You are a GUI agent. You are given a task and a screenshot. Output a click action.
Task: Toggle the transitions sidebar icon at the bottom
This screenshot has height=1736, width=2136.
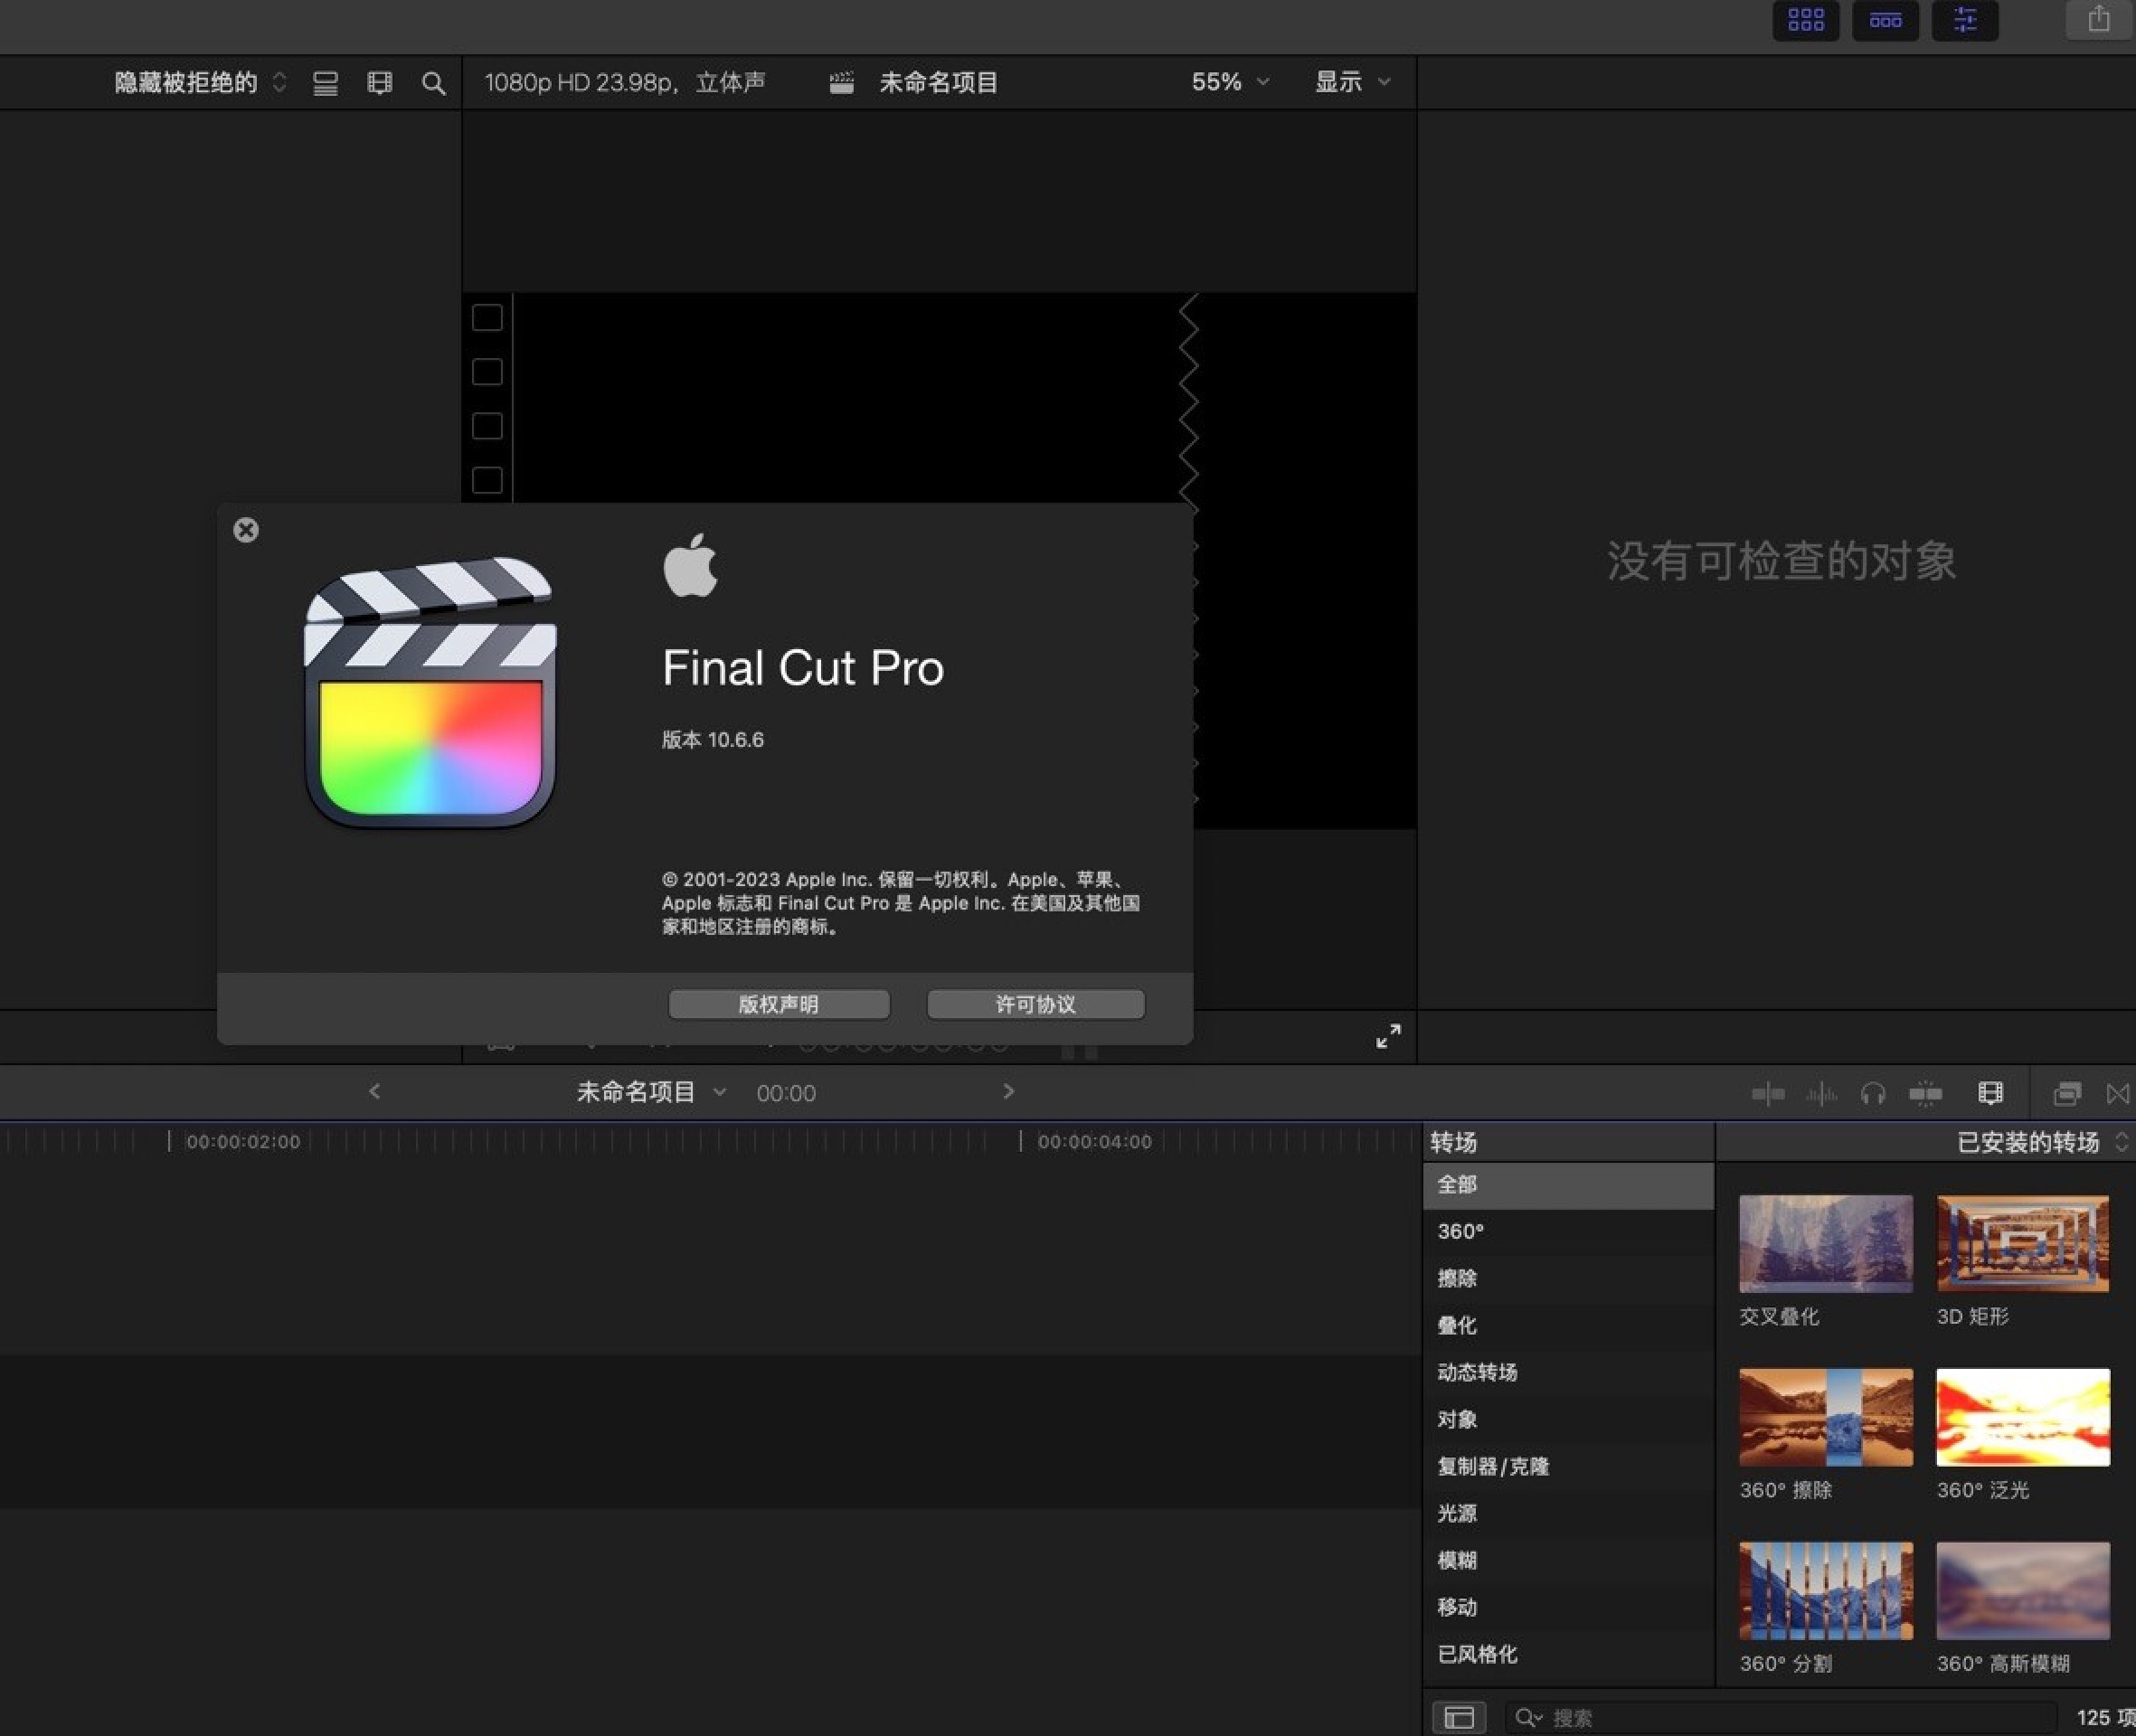1459,1717
